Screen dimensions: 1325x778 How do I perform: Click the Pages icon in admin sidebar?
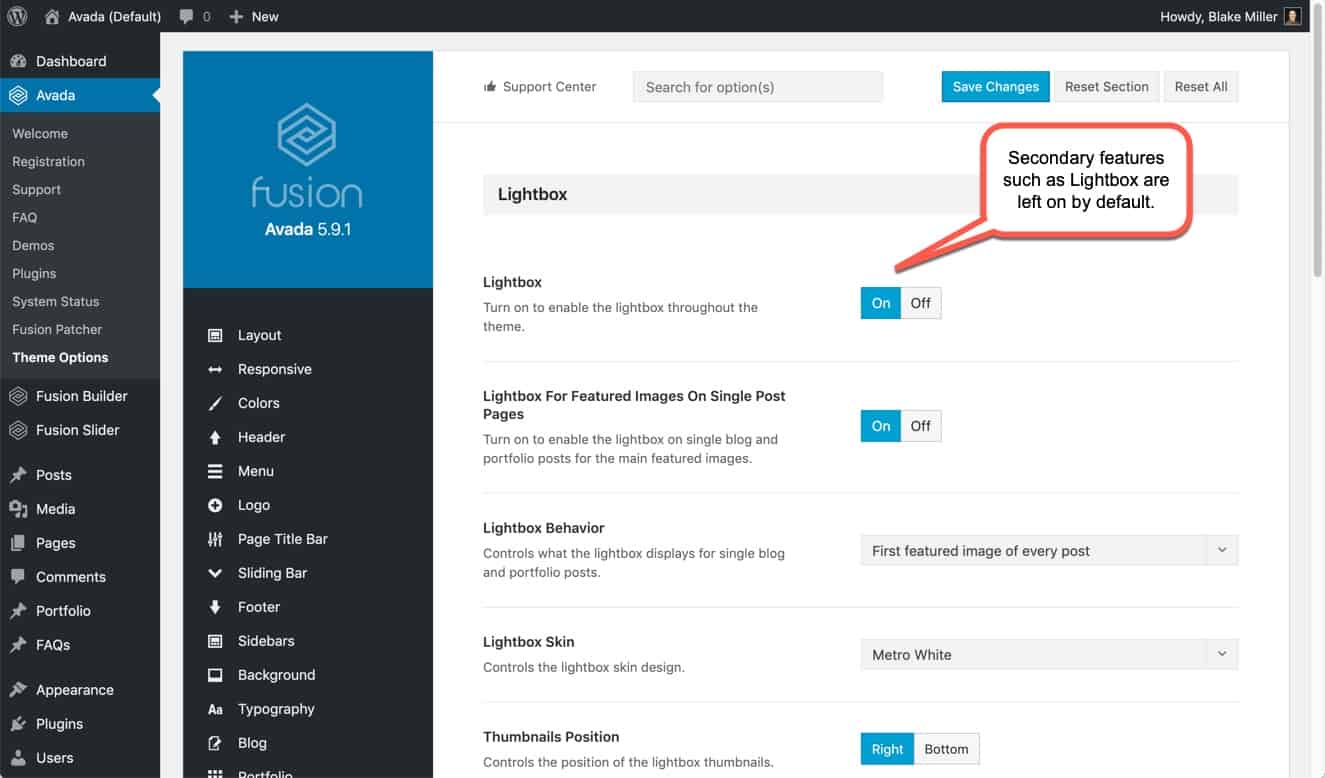click(x=18, y=543)
